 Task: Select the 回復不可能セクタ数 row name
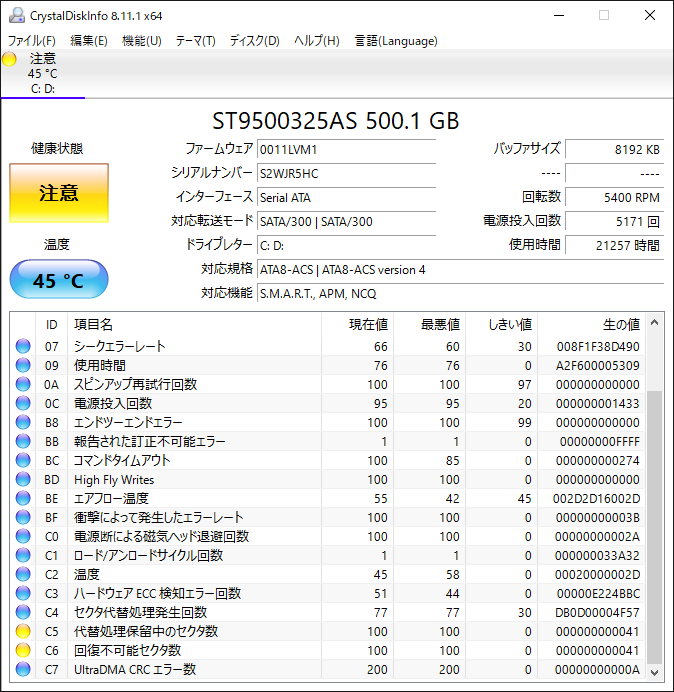tap(128, 650)
